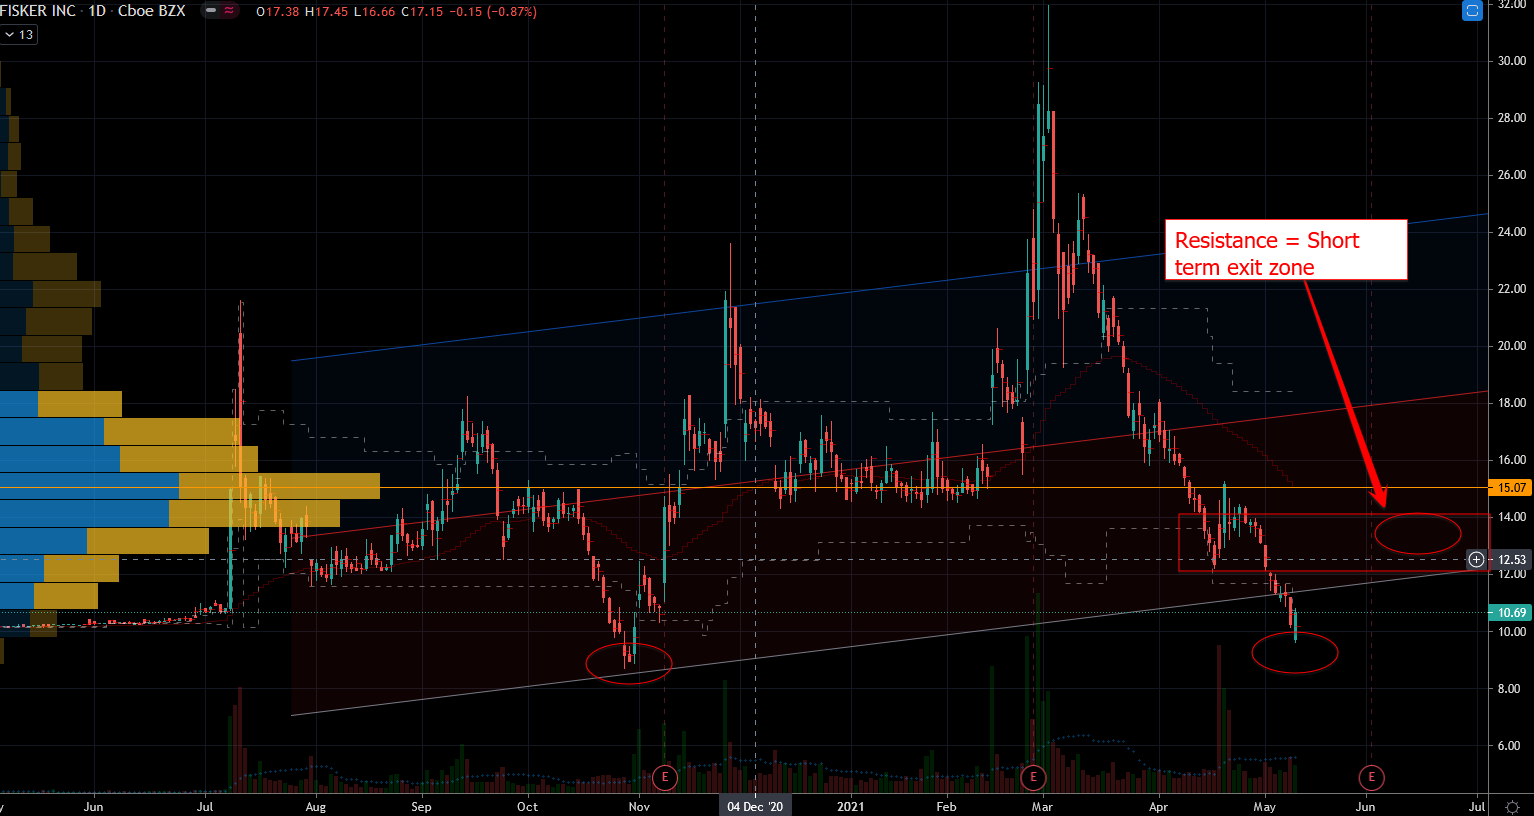Click the earnings E marker near March
1534x816 pixels.
coord(1033,777)
